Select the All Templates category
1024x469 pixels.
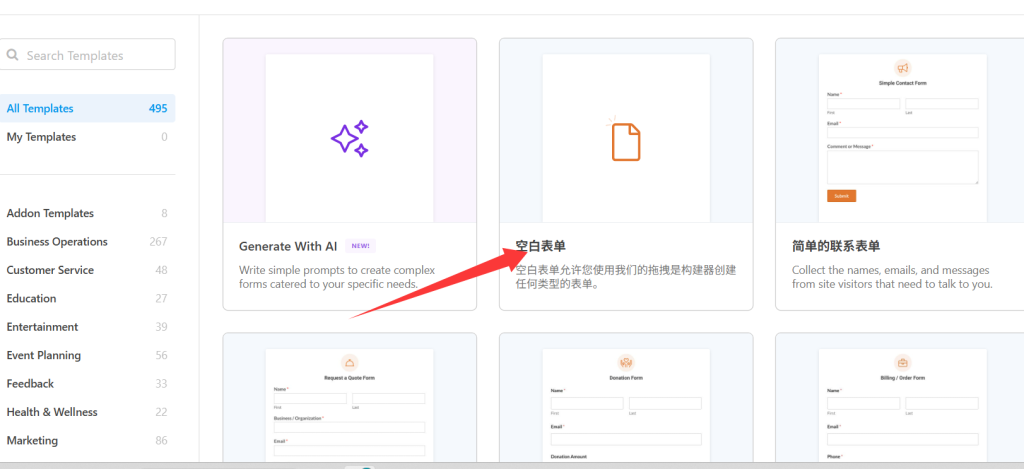(40, 109)
